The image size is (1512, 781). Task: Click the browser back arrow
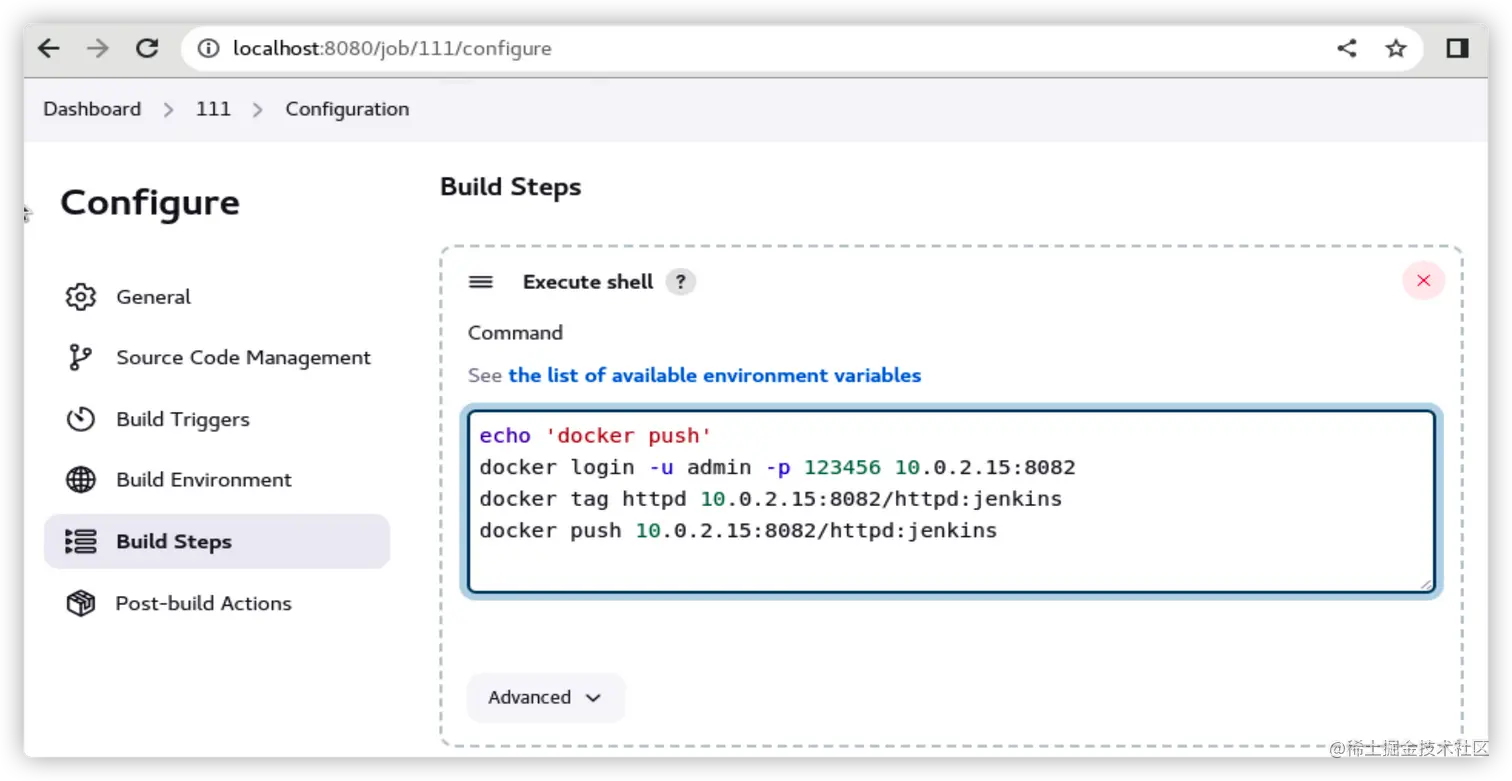pyautogui.click(x=49, y=48)
